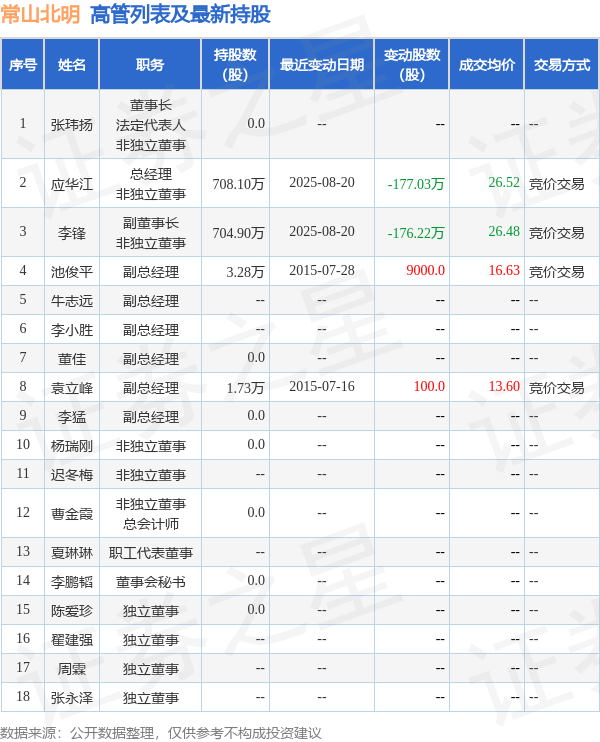
Task: Click the 持股数(股) column header
Action: pos(235,65)
